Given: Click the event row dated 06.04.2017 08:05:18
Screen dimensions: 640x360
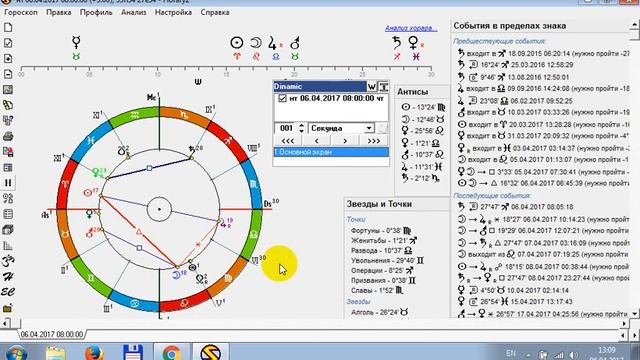Looking at the screenshot, I should tap(515, 207).
